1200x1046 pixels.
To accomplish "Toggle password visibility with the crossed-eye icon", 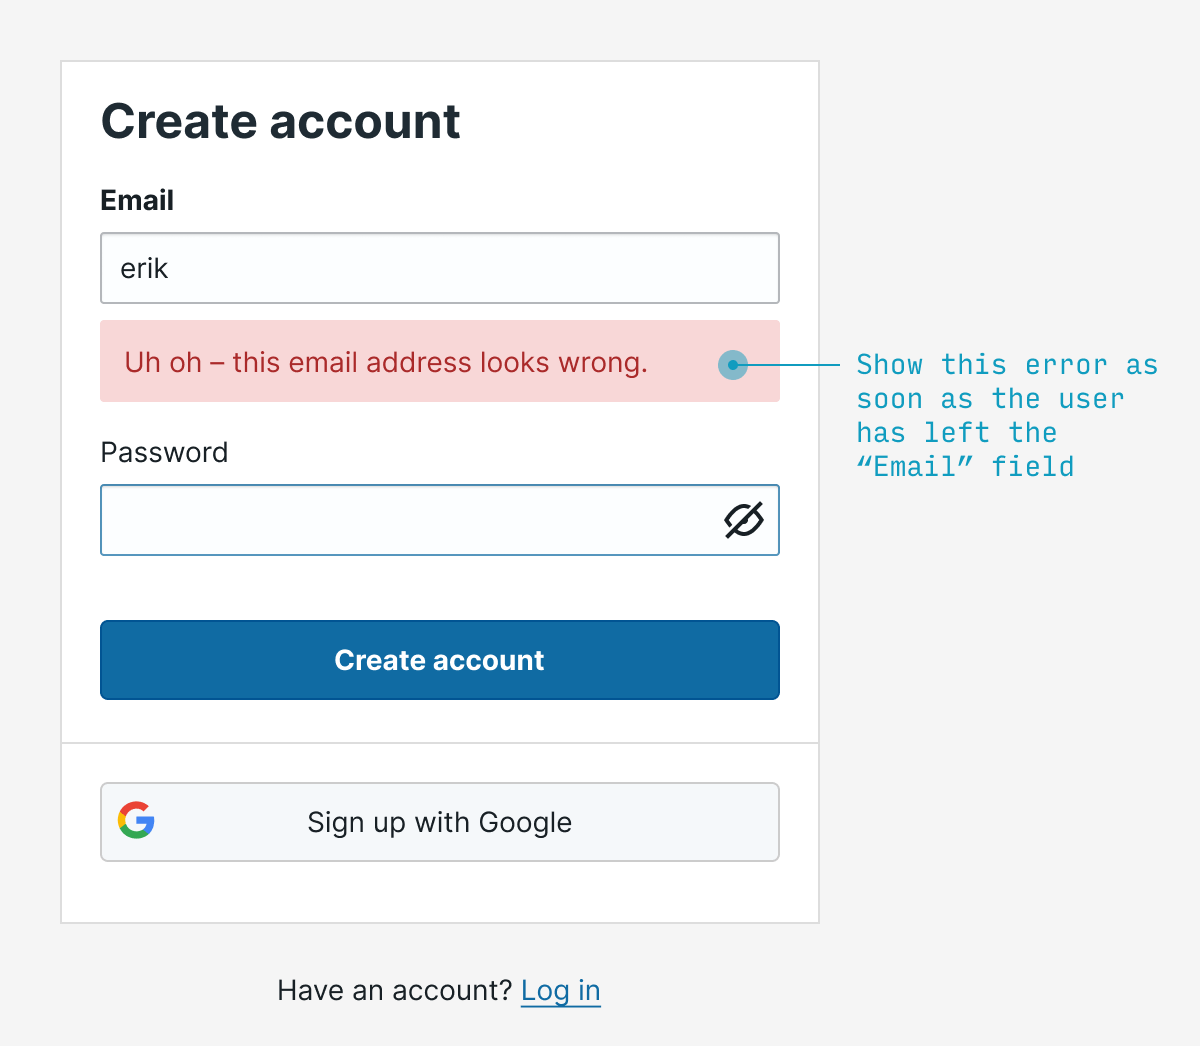I will coord(743,520).
